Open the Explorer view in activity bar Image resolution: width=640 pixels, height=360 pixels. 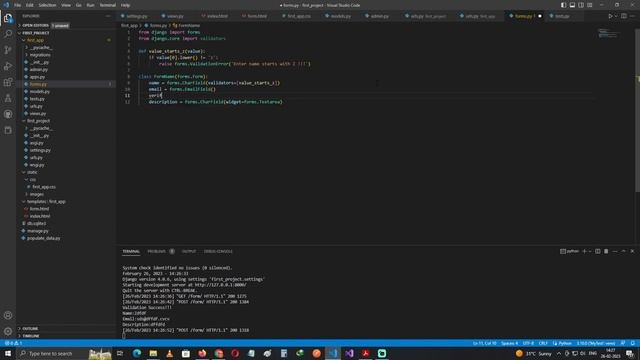[8, 18]
